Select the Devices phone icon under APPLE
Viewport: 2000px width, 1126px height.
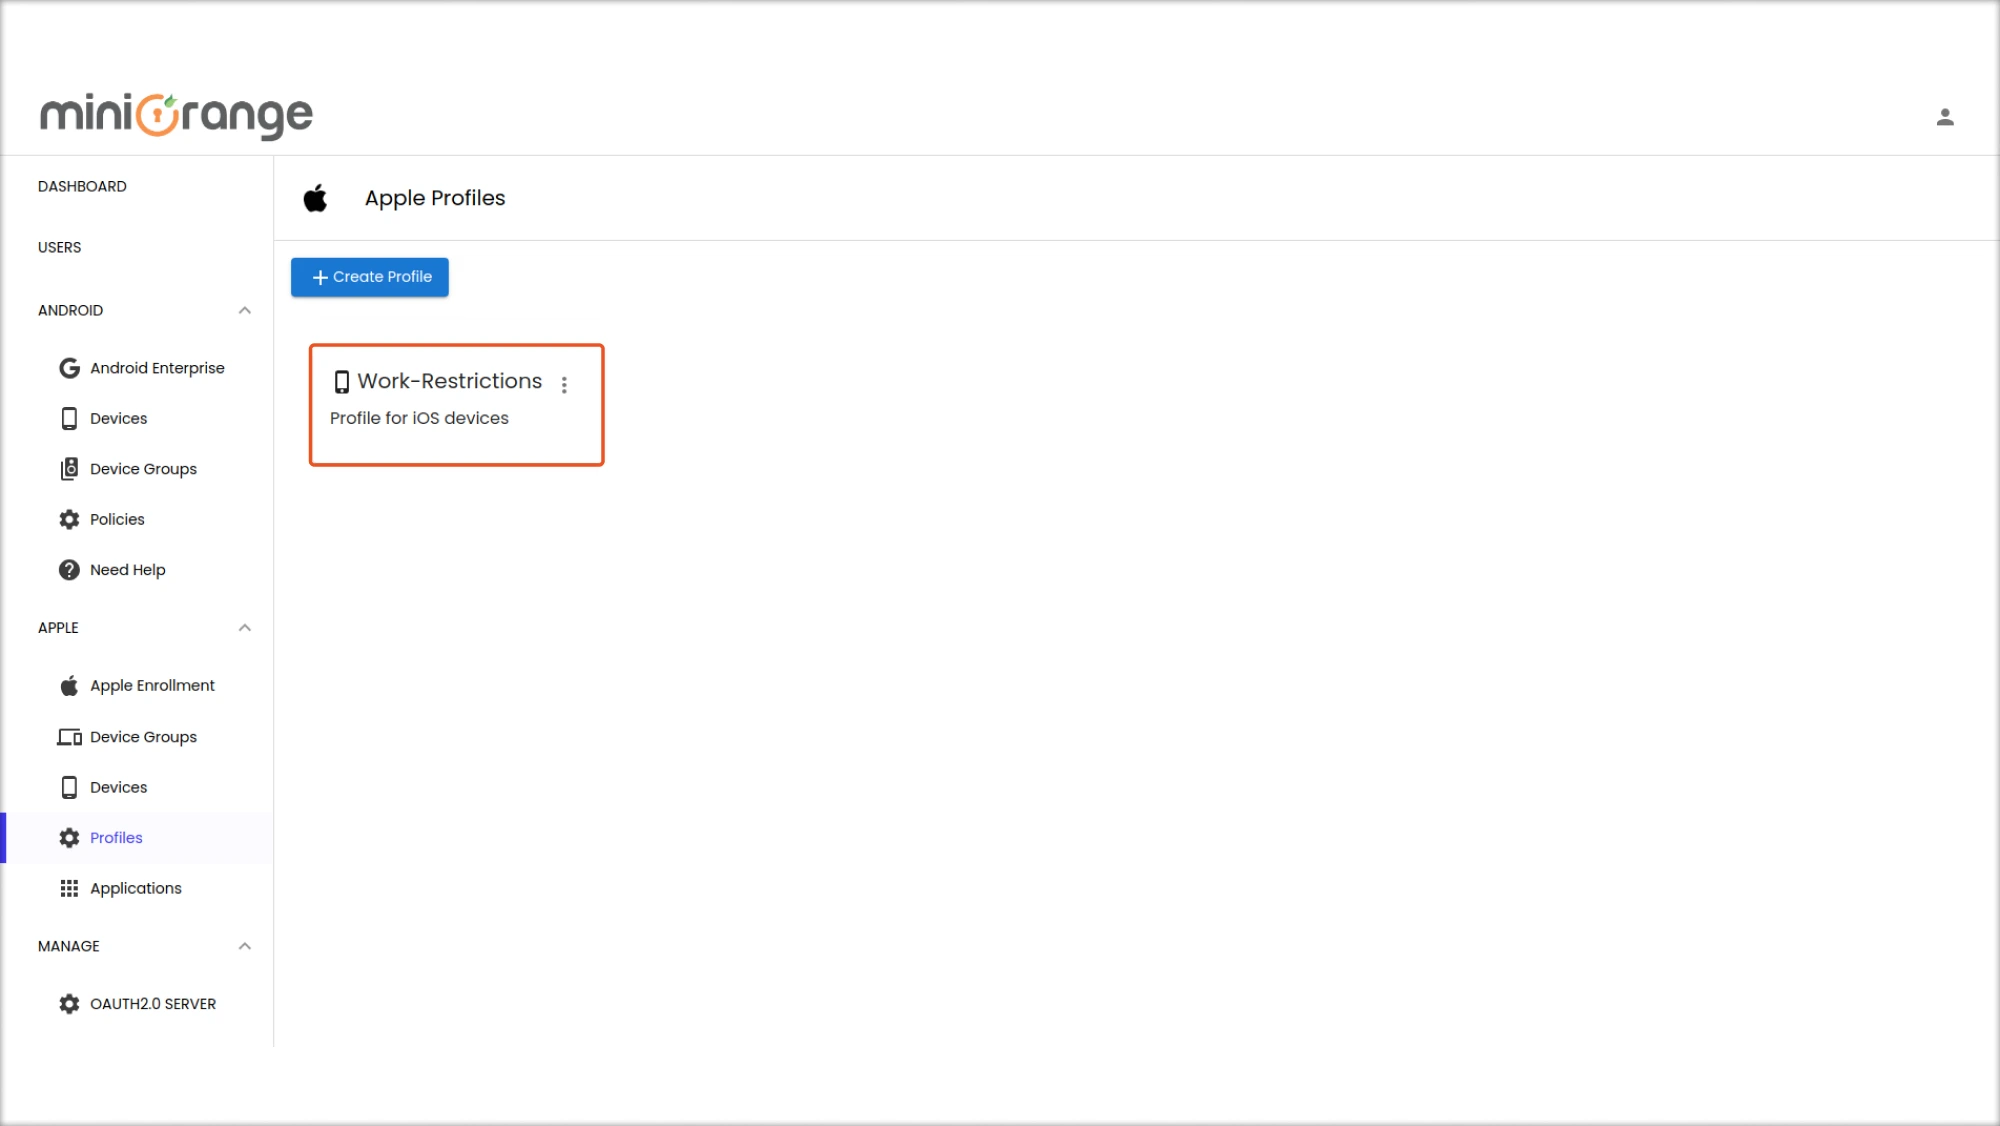tap(68, 787)
